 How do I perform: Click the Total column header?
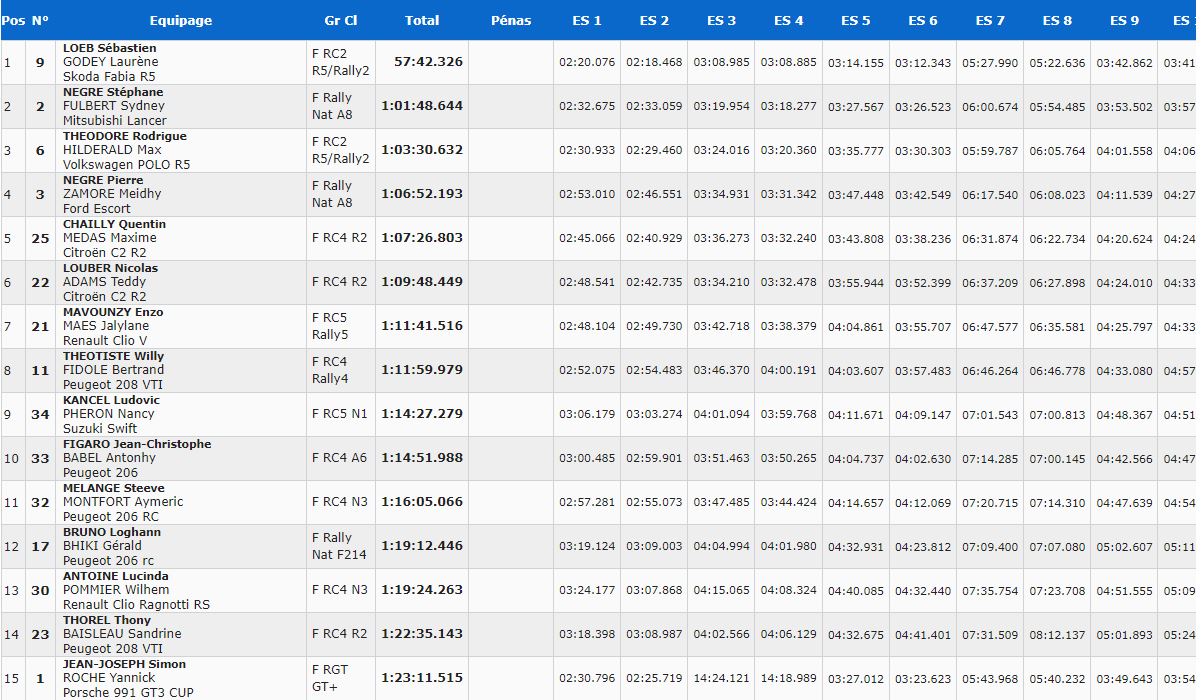422,20
